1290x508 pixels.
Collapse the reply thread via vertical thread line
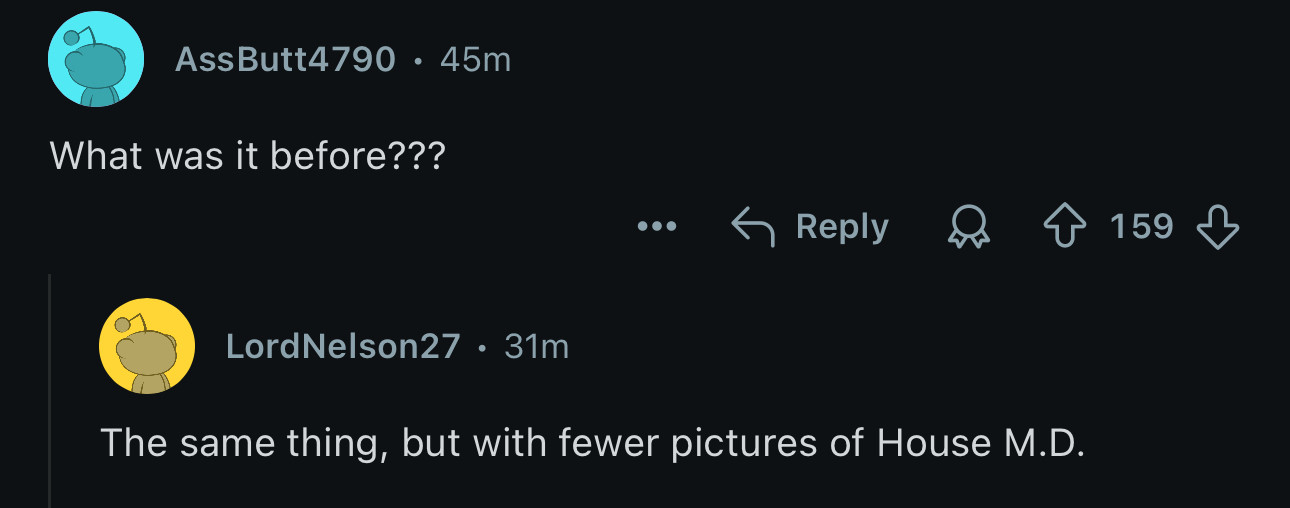point(50,390)
